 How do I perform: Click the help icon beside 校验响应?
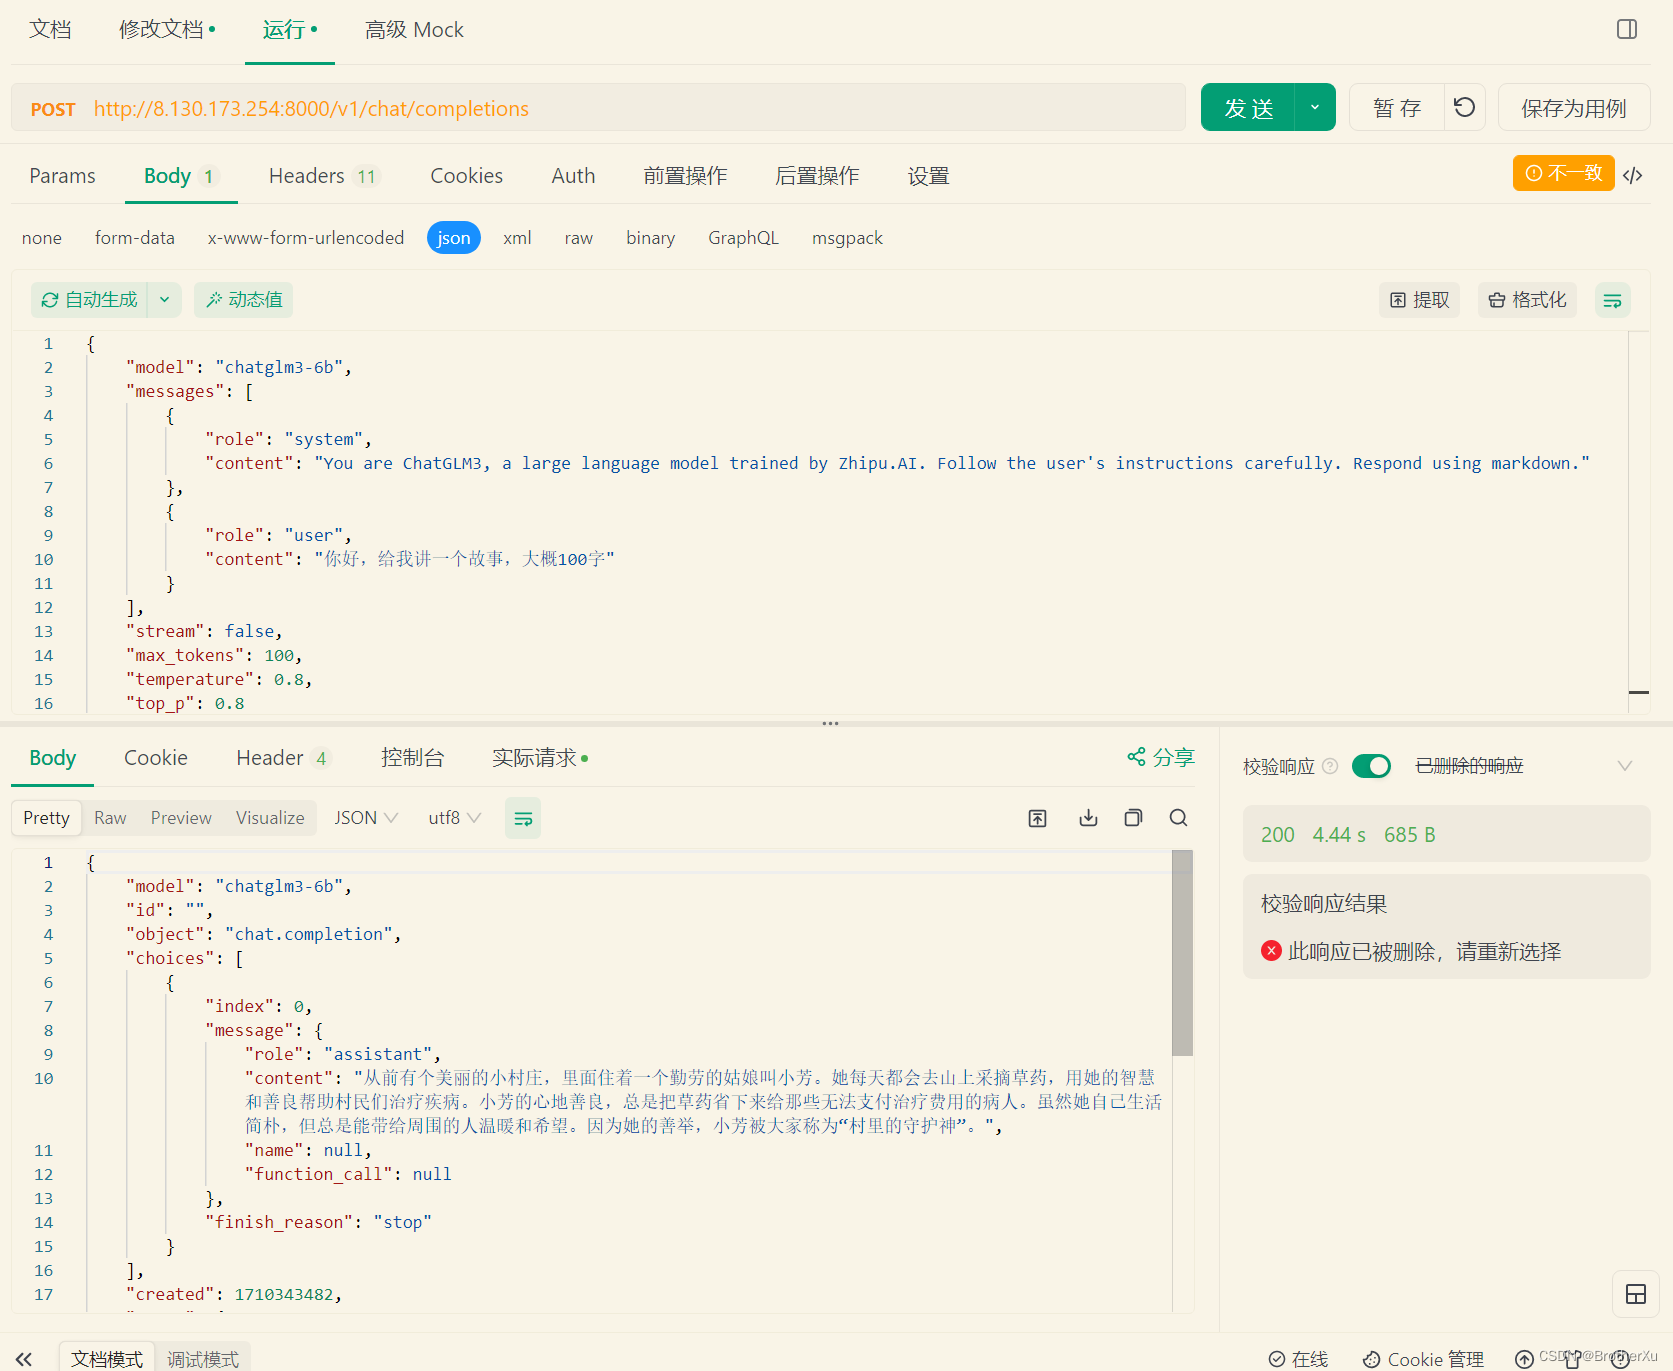tap(1330, 766)
